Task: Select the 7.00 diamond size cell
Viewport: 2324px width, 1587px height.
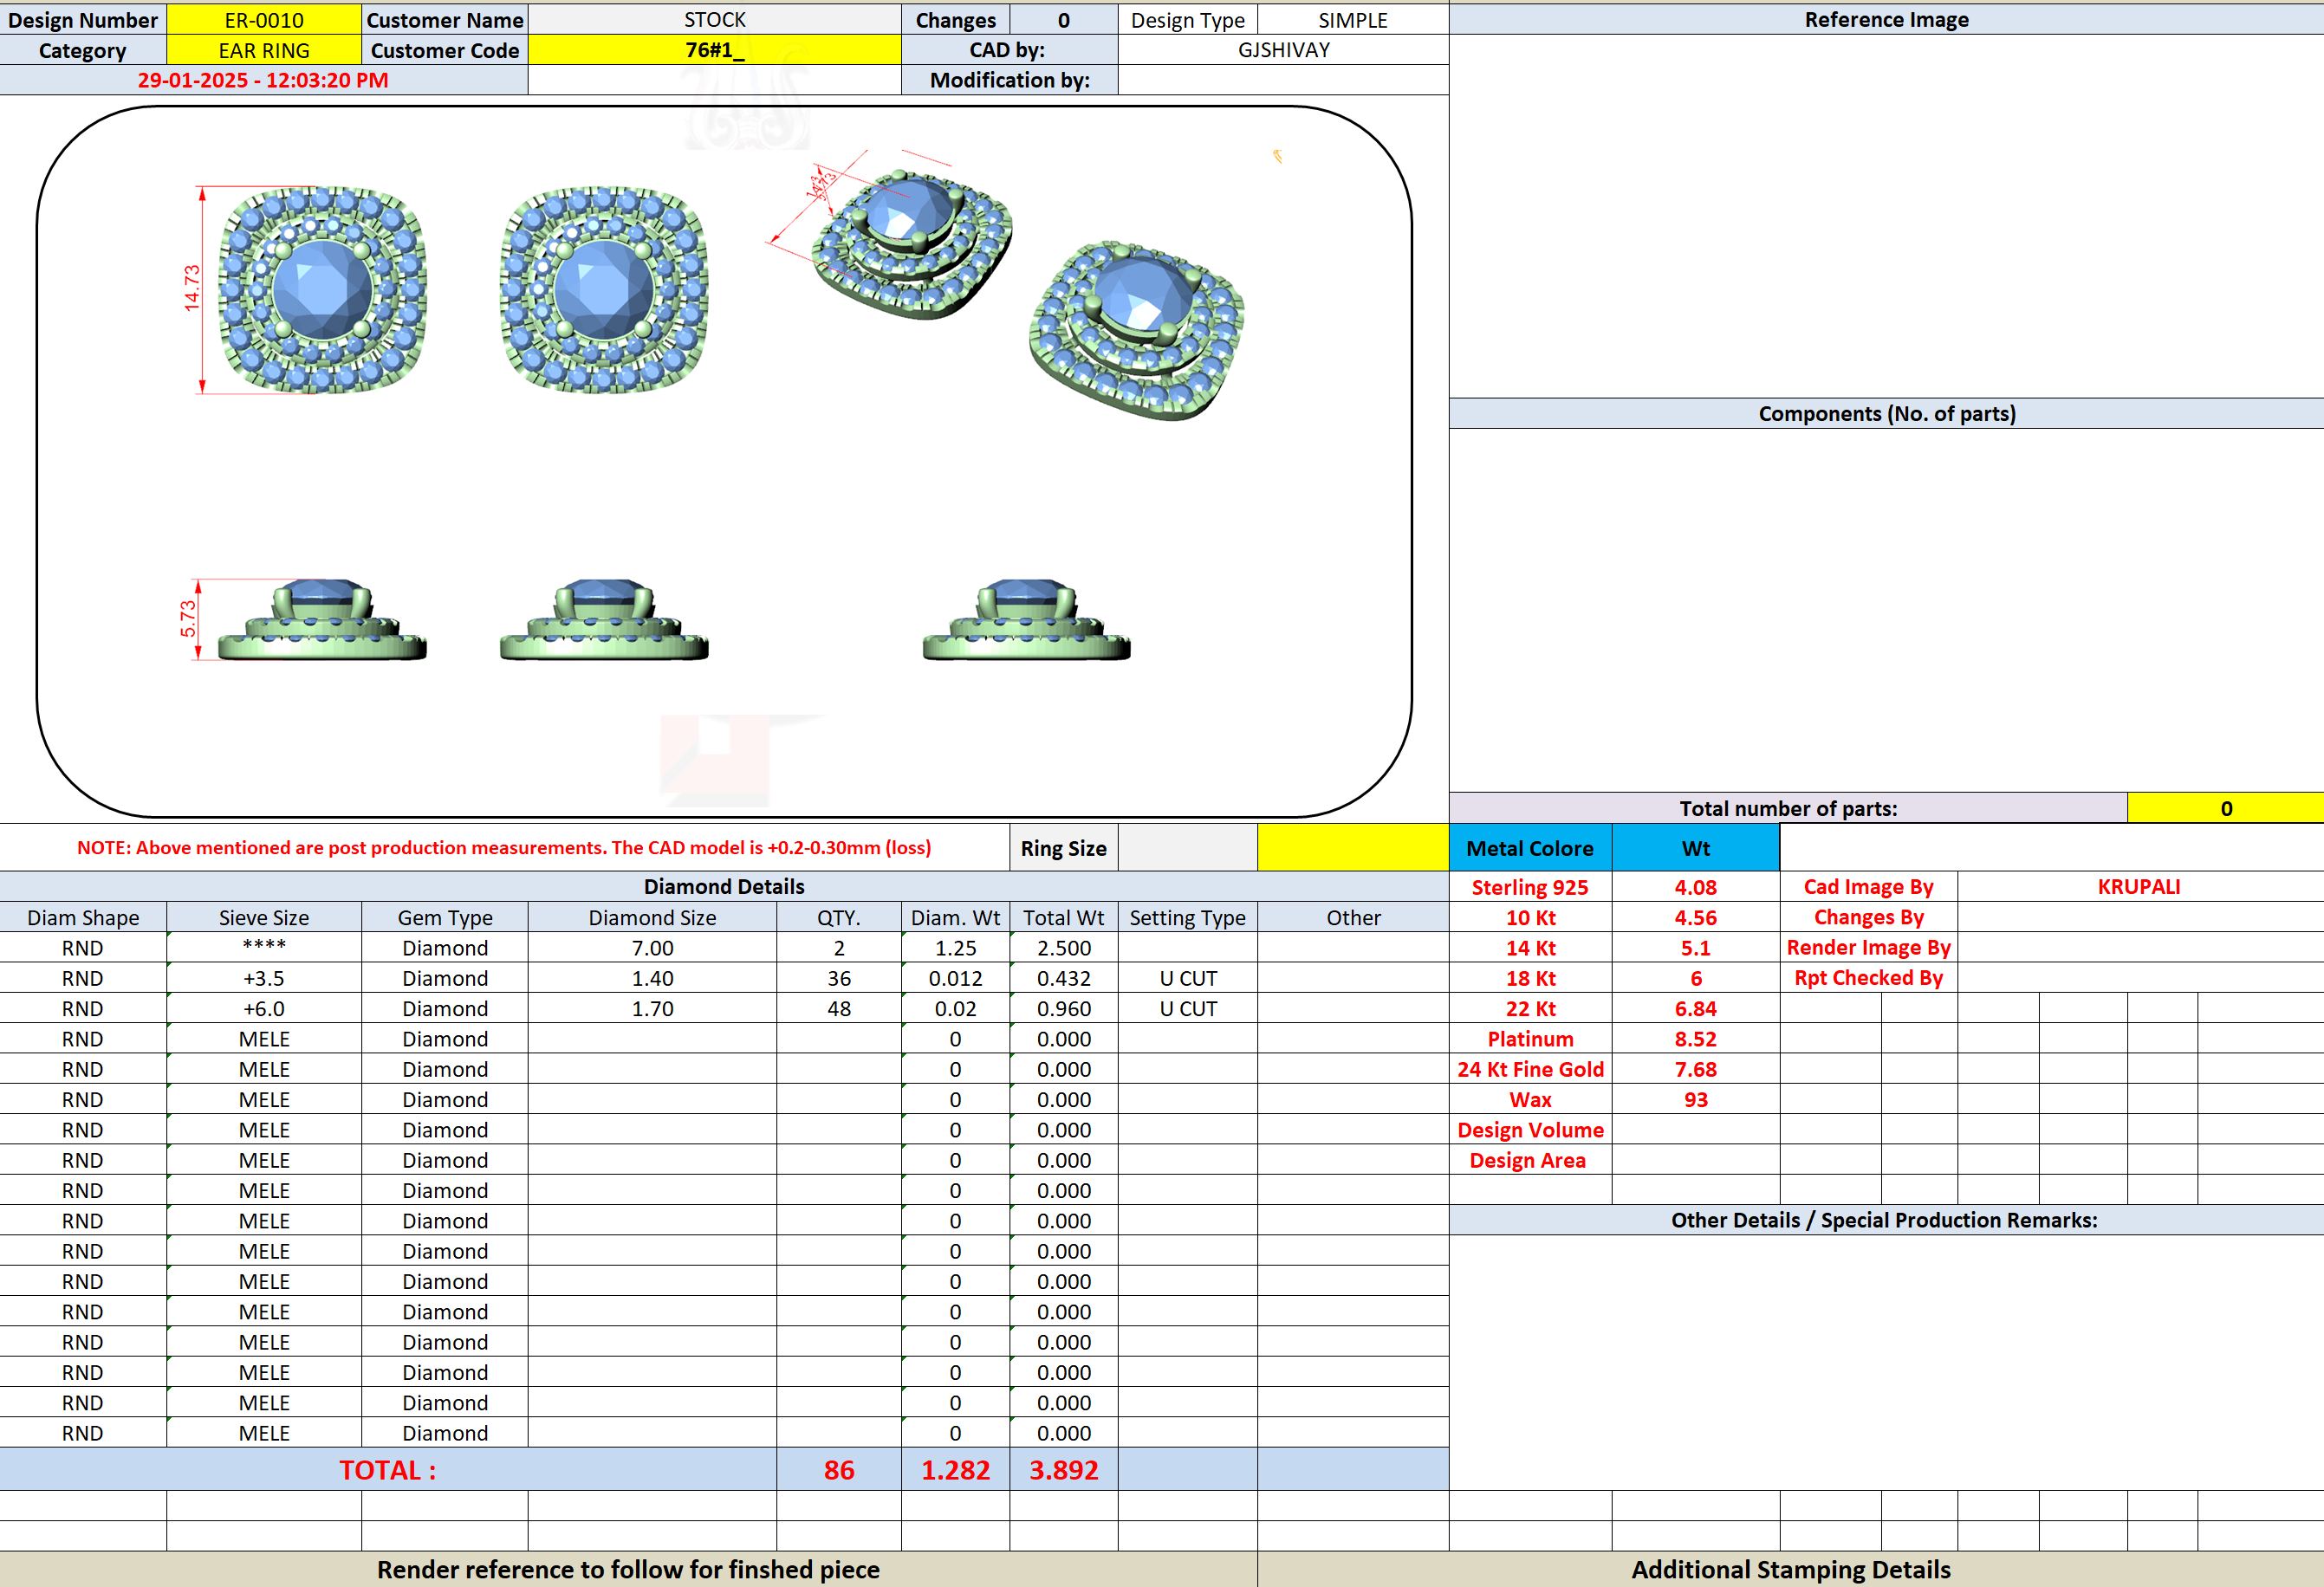Action: pyautogui.click(x=652, y=947)
